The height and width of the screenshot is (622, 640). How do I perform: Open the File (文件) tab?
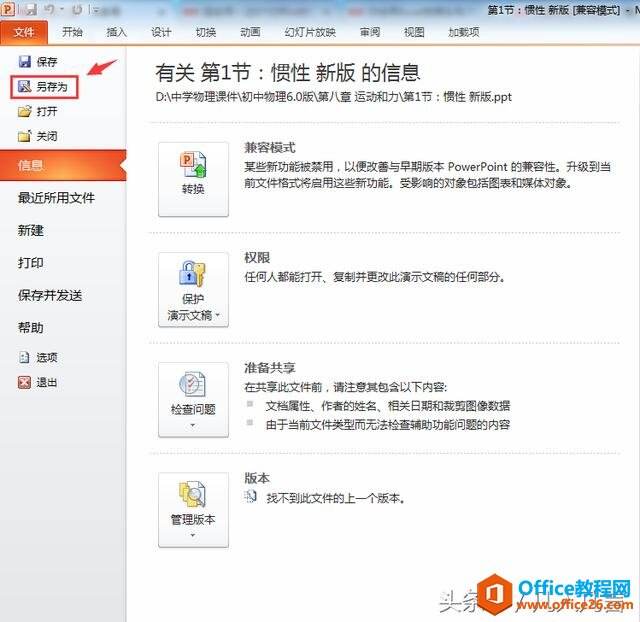tap(24, 32)
